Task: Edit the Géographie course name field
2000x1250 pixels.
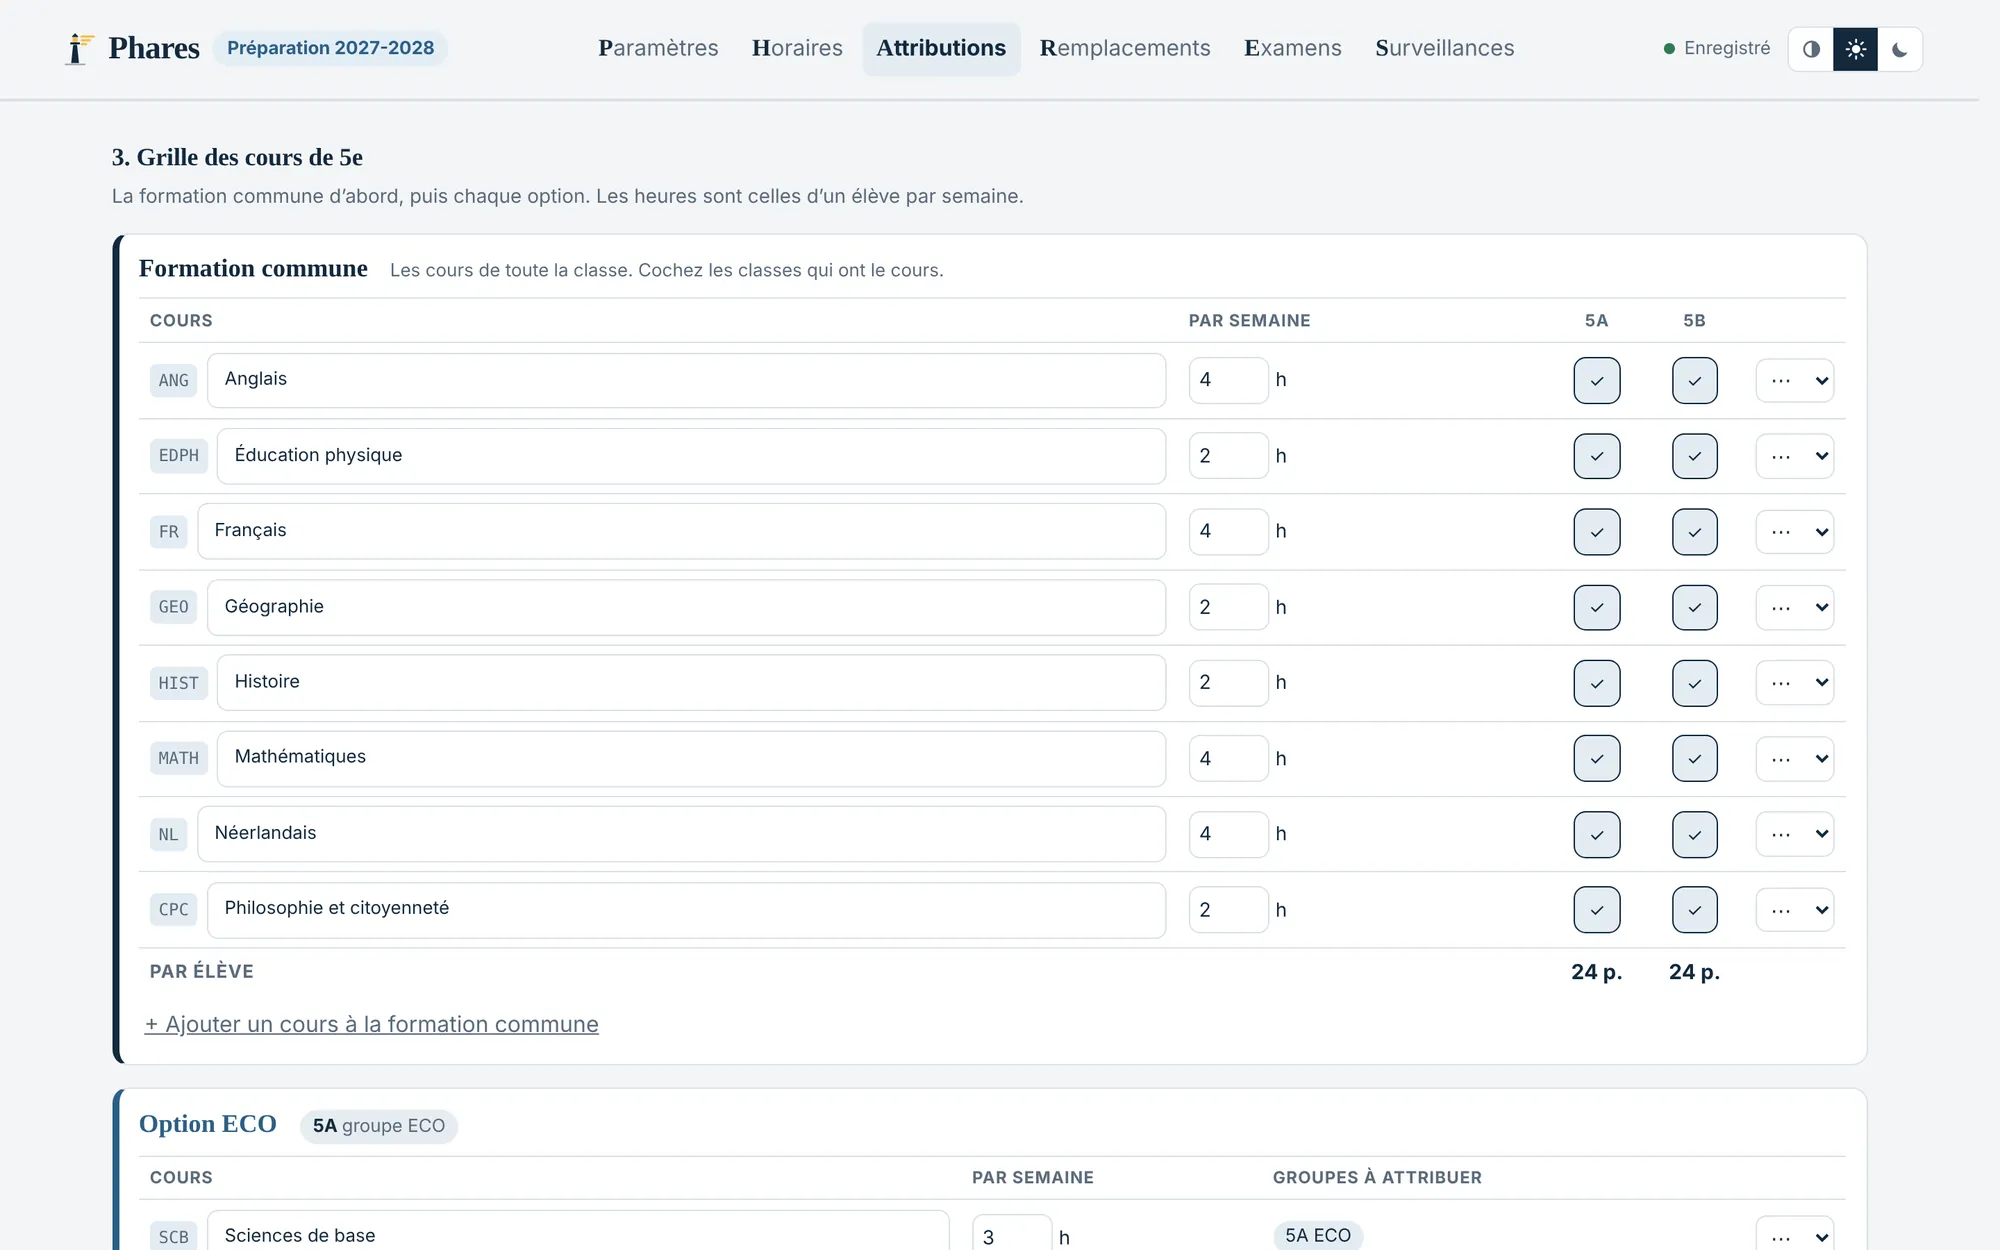Action: (x=686, y=607)
